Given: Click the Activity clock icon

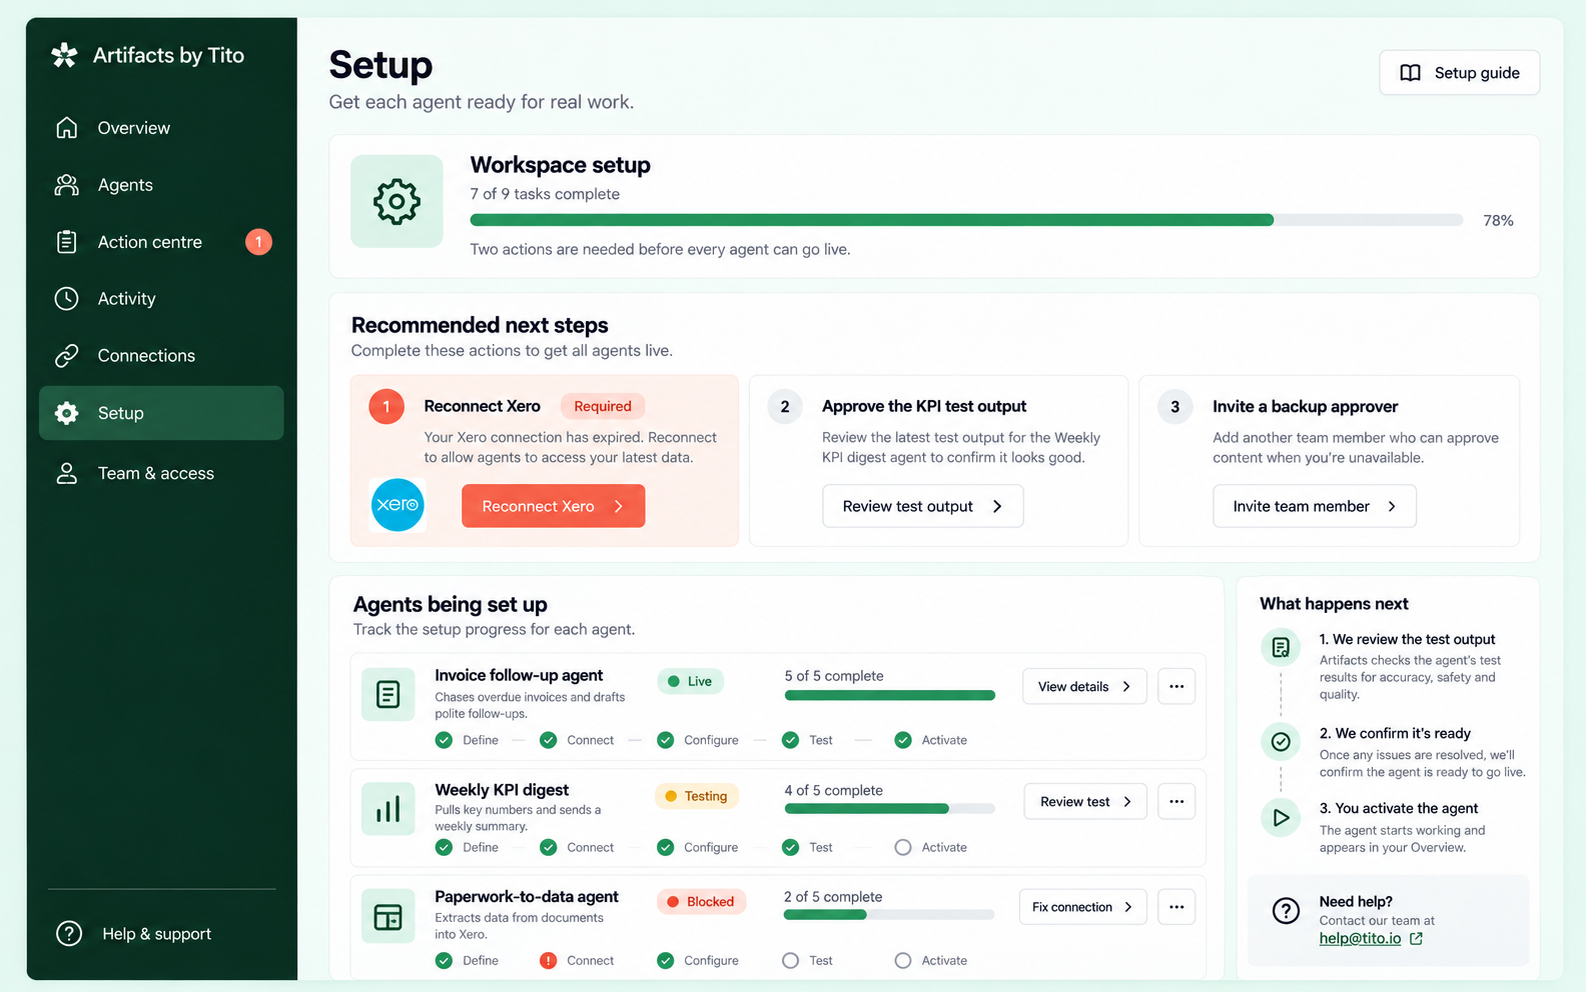Looking at the screenshot, I should (x=67, y=298).
